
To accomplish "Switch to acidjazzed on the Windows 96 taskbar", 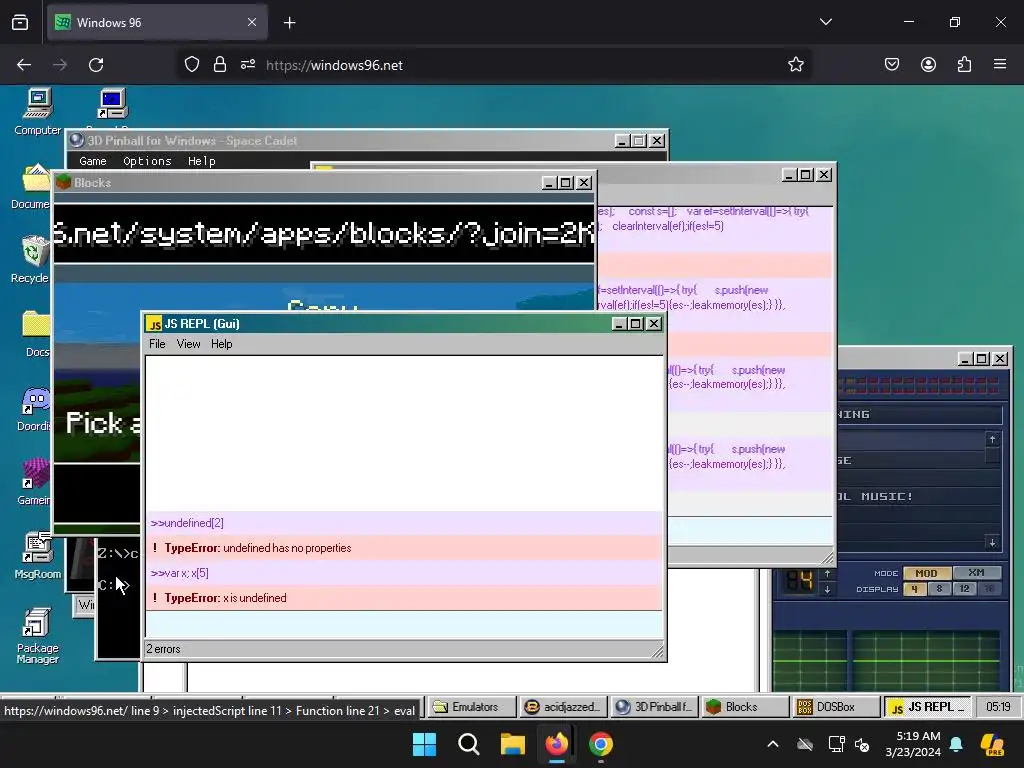I will 564,707.
